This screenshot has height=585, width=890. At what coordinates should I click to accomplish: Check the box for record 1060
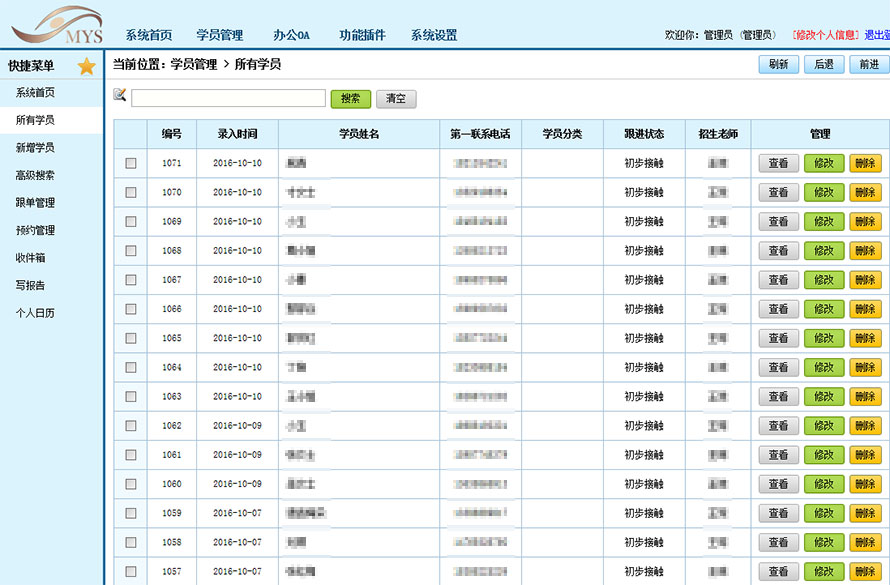tap(131, 484)
